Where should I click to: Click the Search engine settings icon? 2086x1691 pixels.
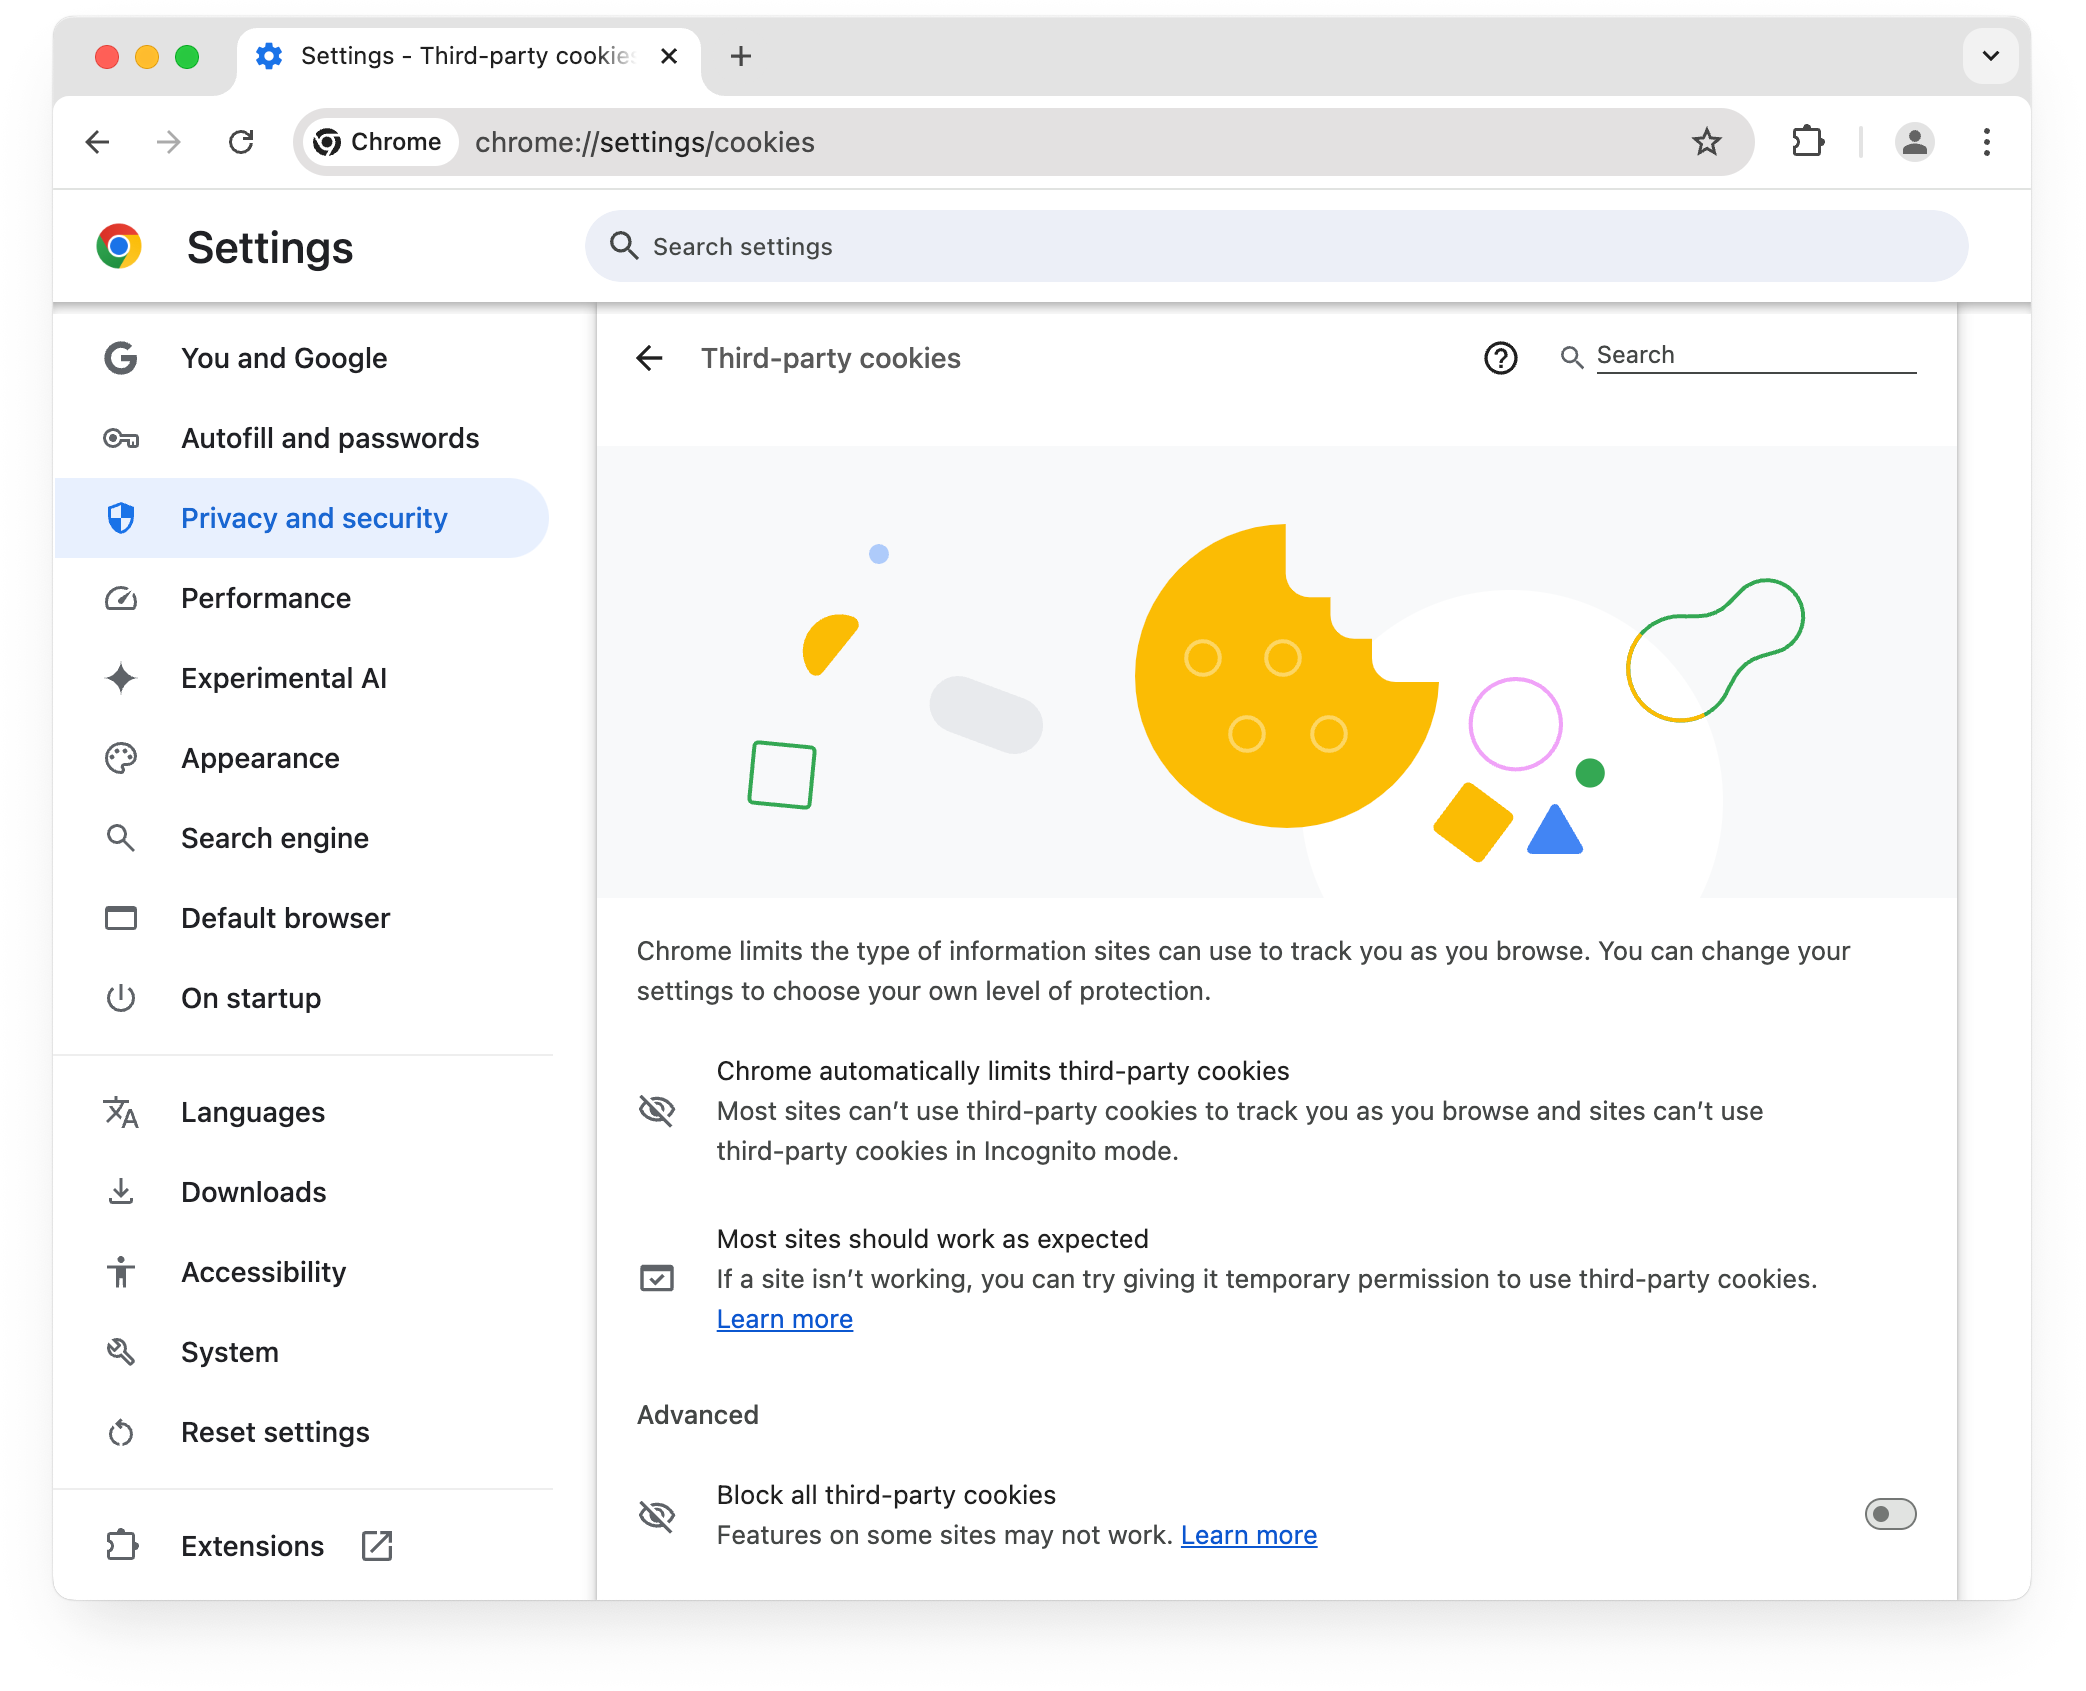click(123, 837)
